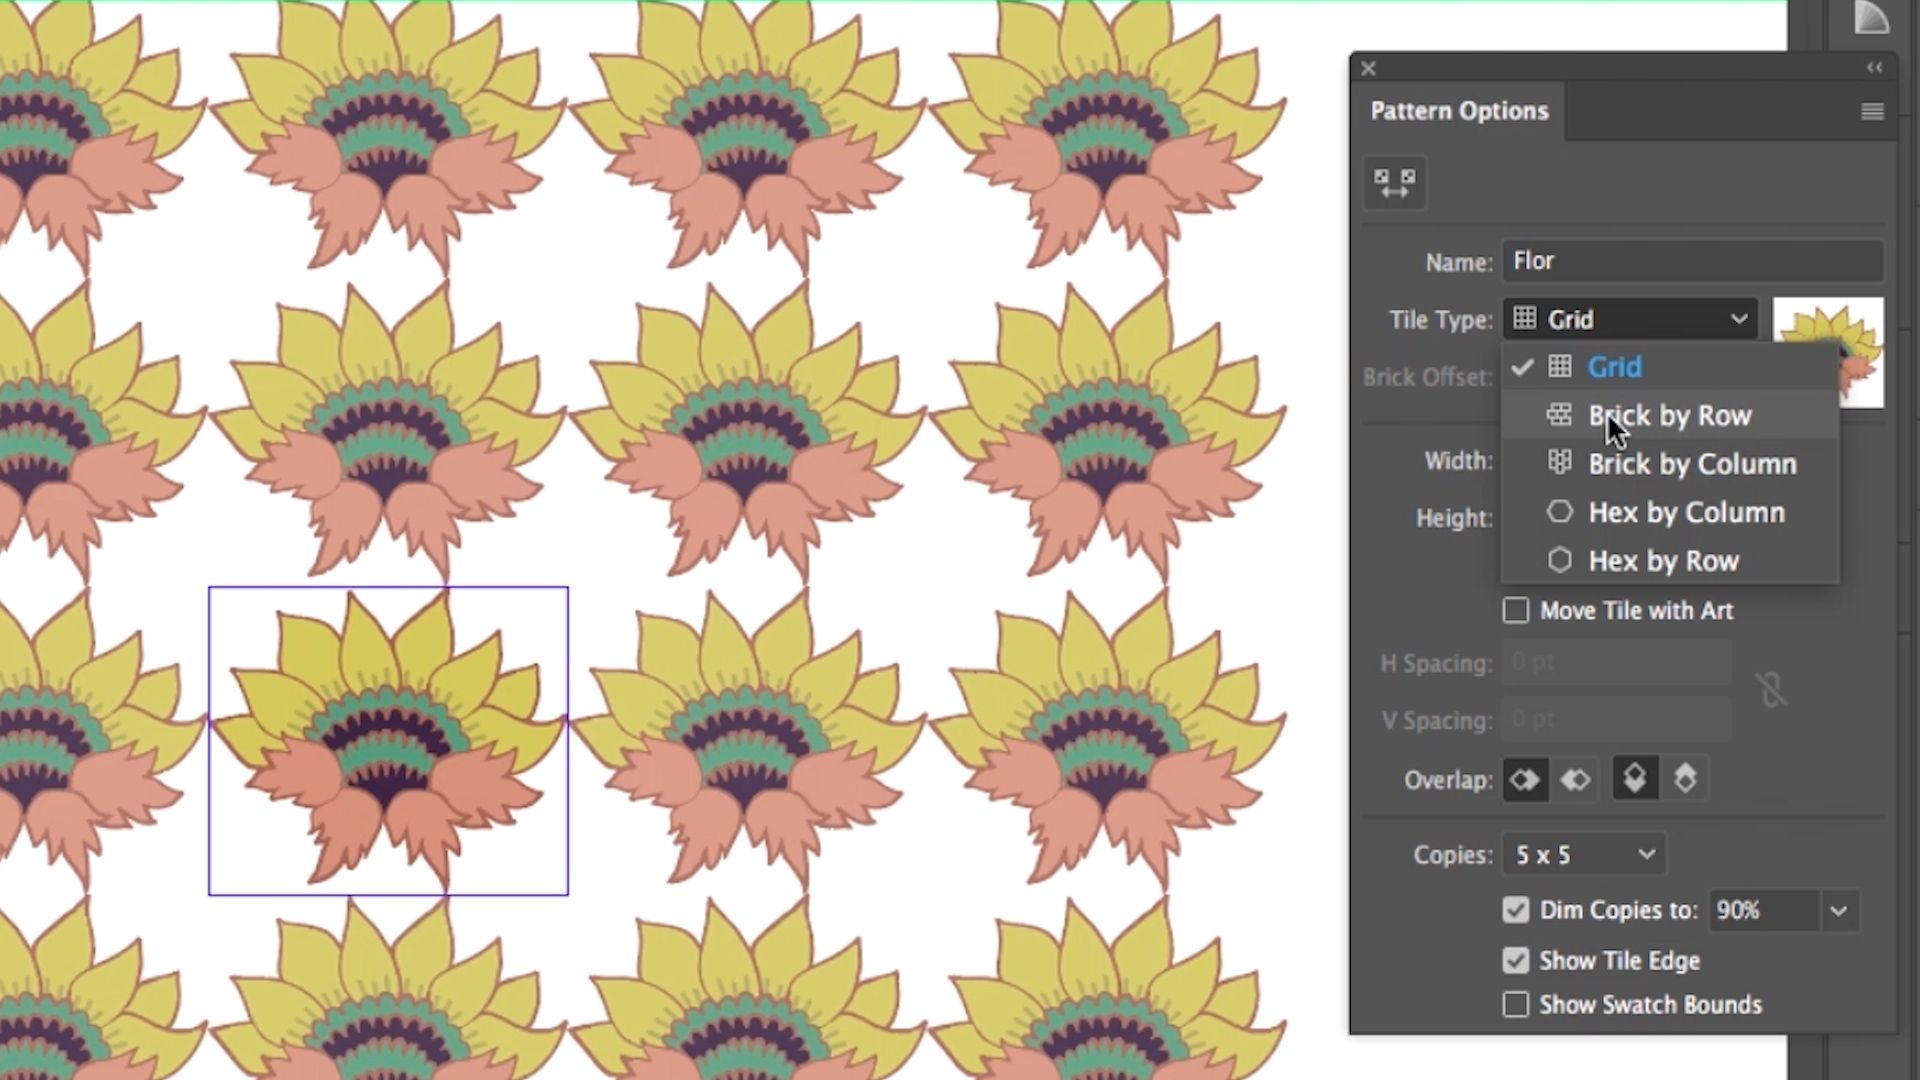Select Top in Front overlap icon
Image resolution: width=1920 pixels, height=1080 pixels.
pyautogui.click(x=1635, y=779)
